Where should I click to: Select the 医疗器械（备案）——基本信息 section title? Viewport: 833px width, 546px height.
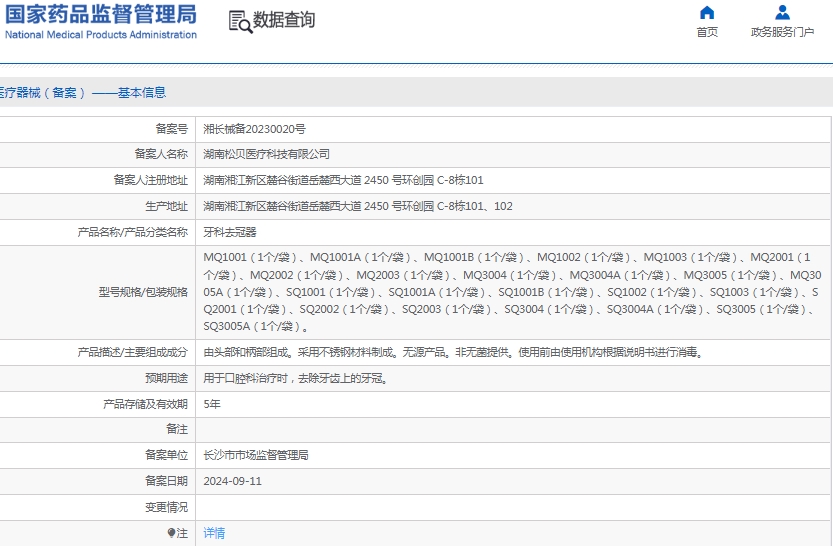(82, 92)
